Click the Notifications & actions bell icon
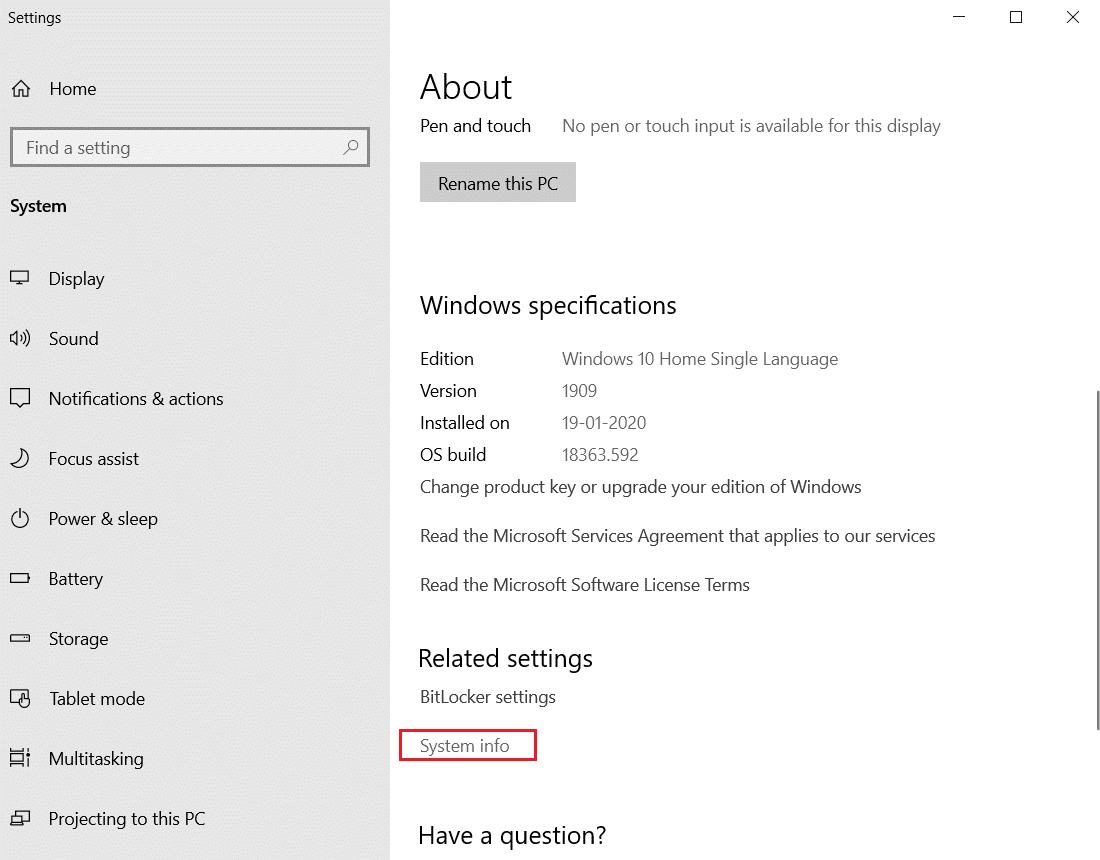This screenshot has height=860, width=1100. pyautogui.click(x=21, y=398)
